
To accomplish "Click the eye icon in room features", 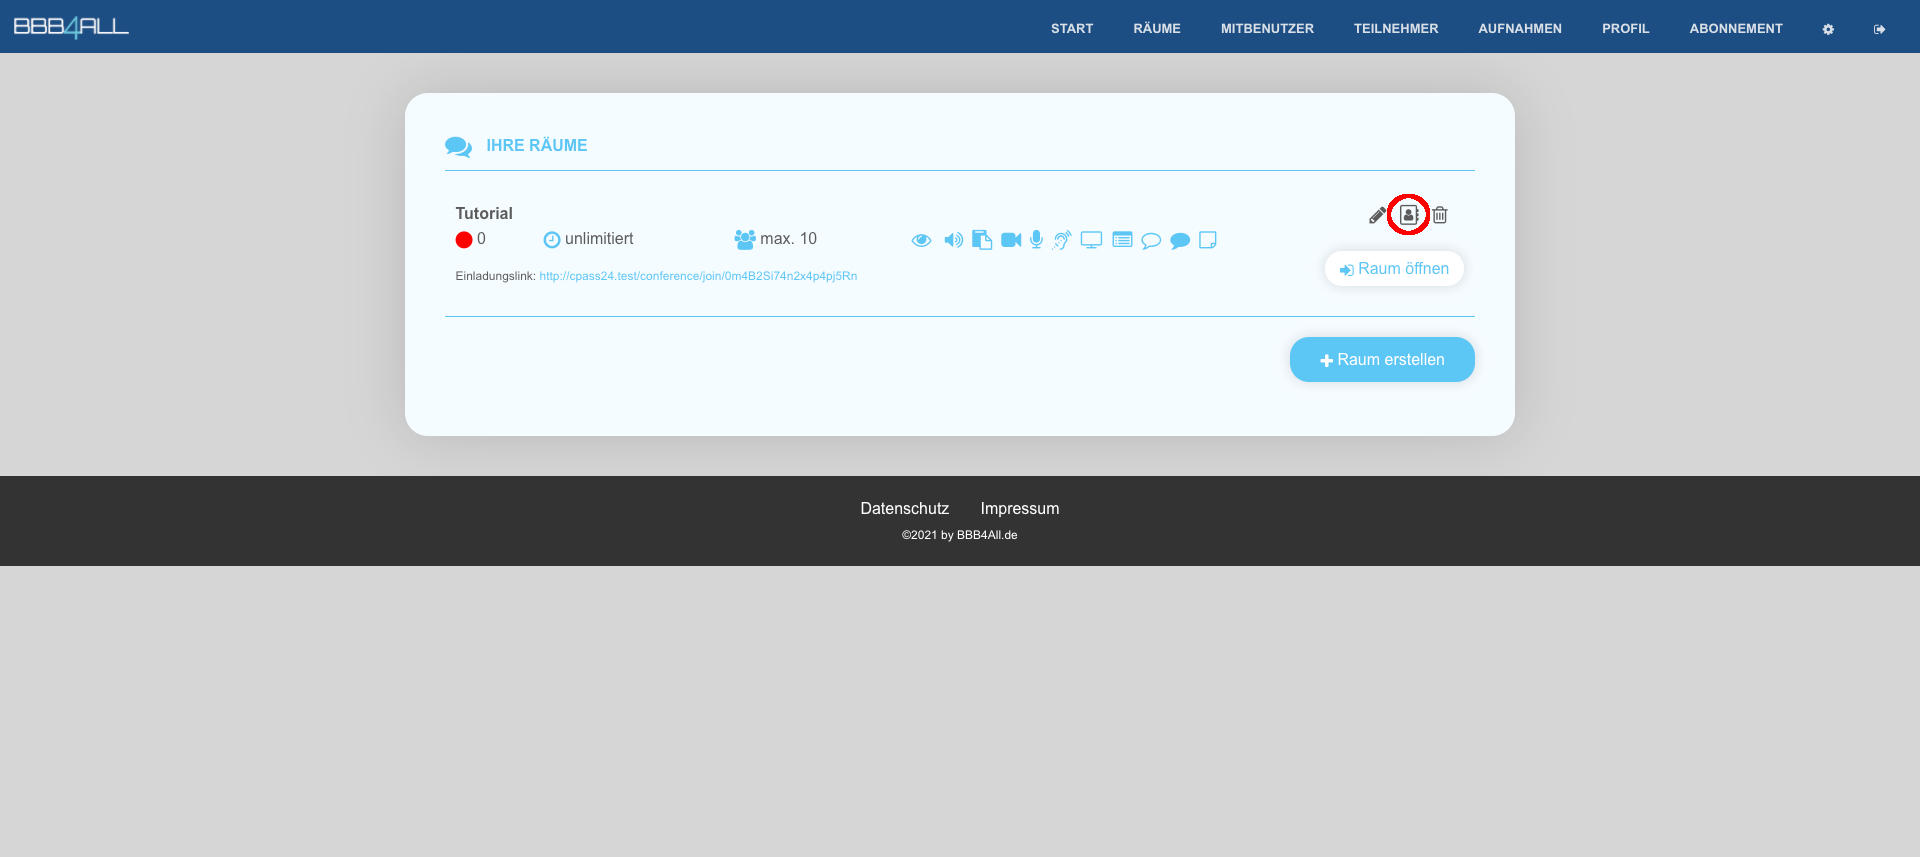I will (x=921, y=240).
